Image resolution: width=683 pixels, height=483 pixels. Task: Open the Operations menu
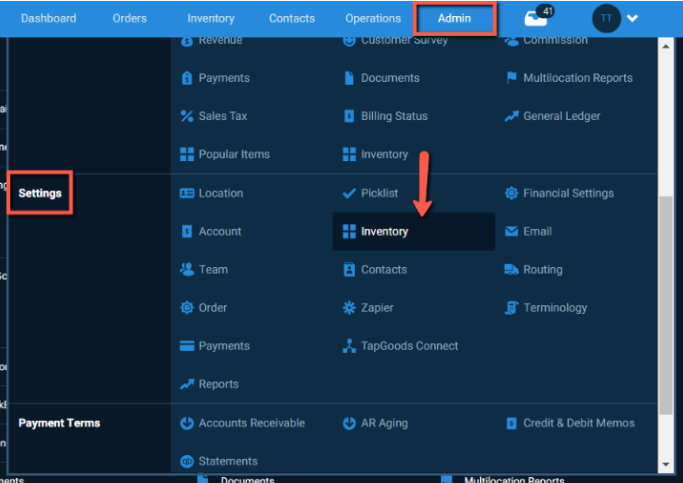[373, 18]
